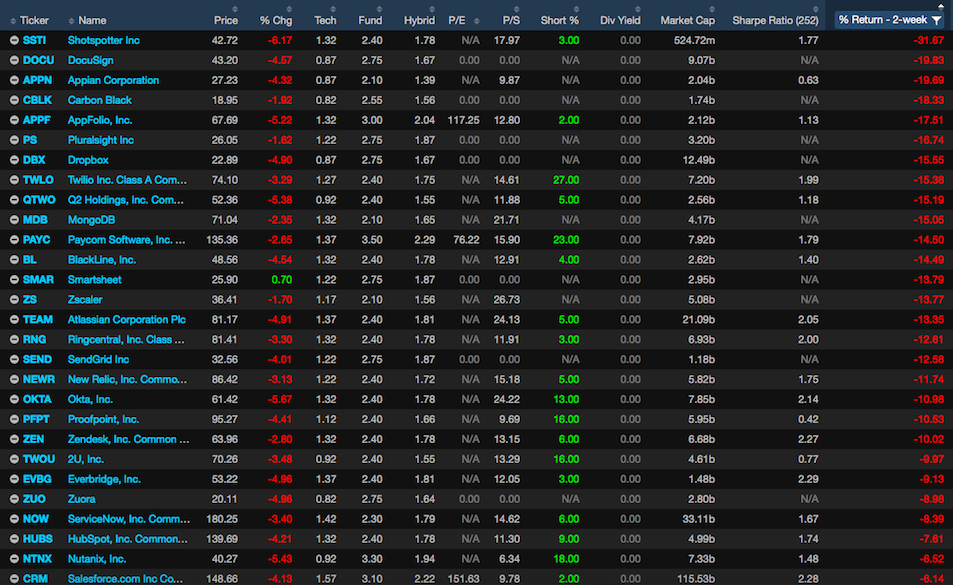Select SSTI 2-week return value -31.67

928,40
